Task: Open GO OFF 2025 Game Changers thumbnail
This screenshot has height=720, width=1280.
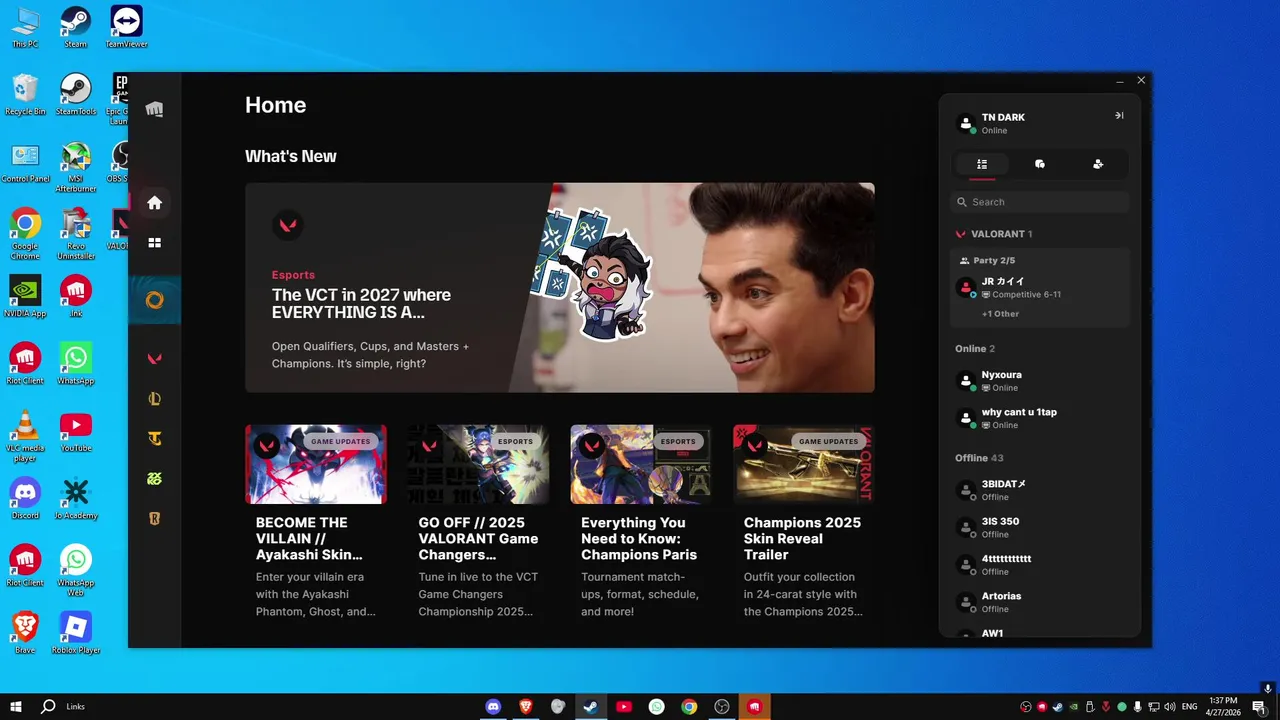Action: pos(478,464)
